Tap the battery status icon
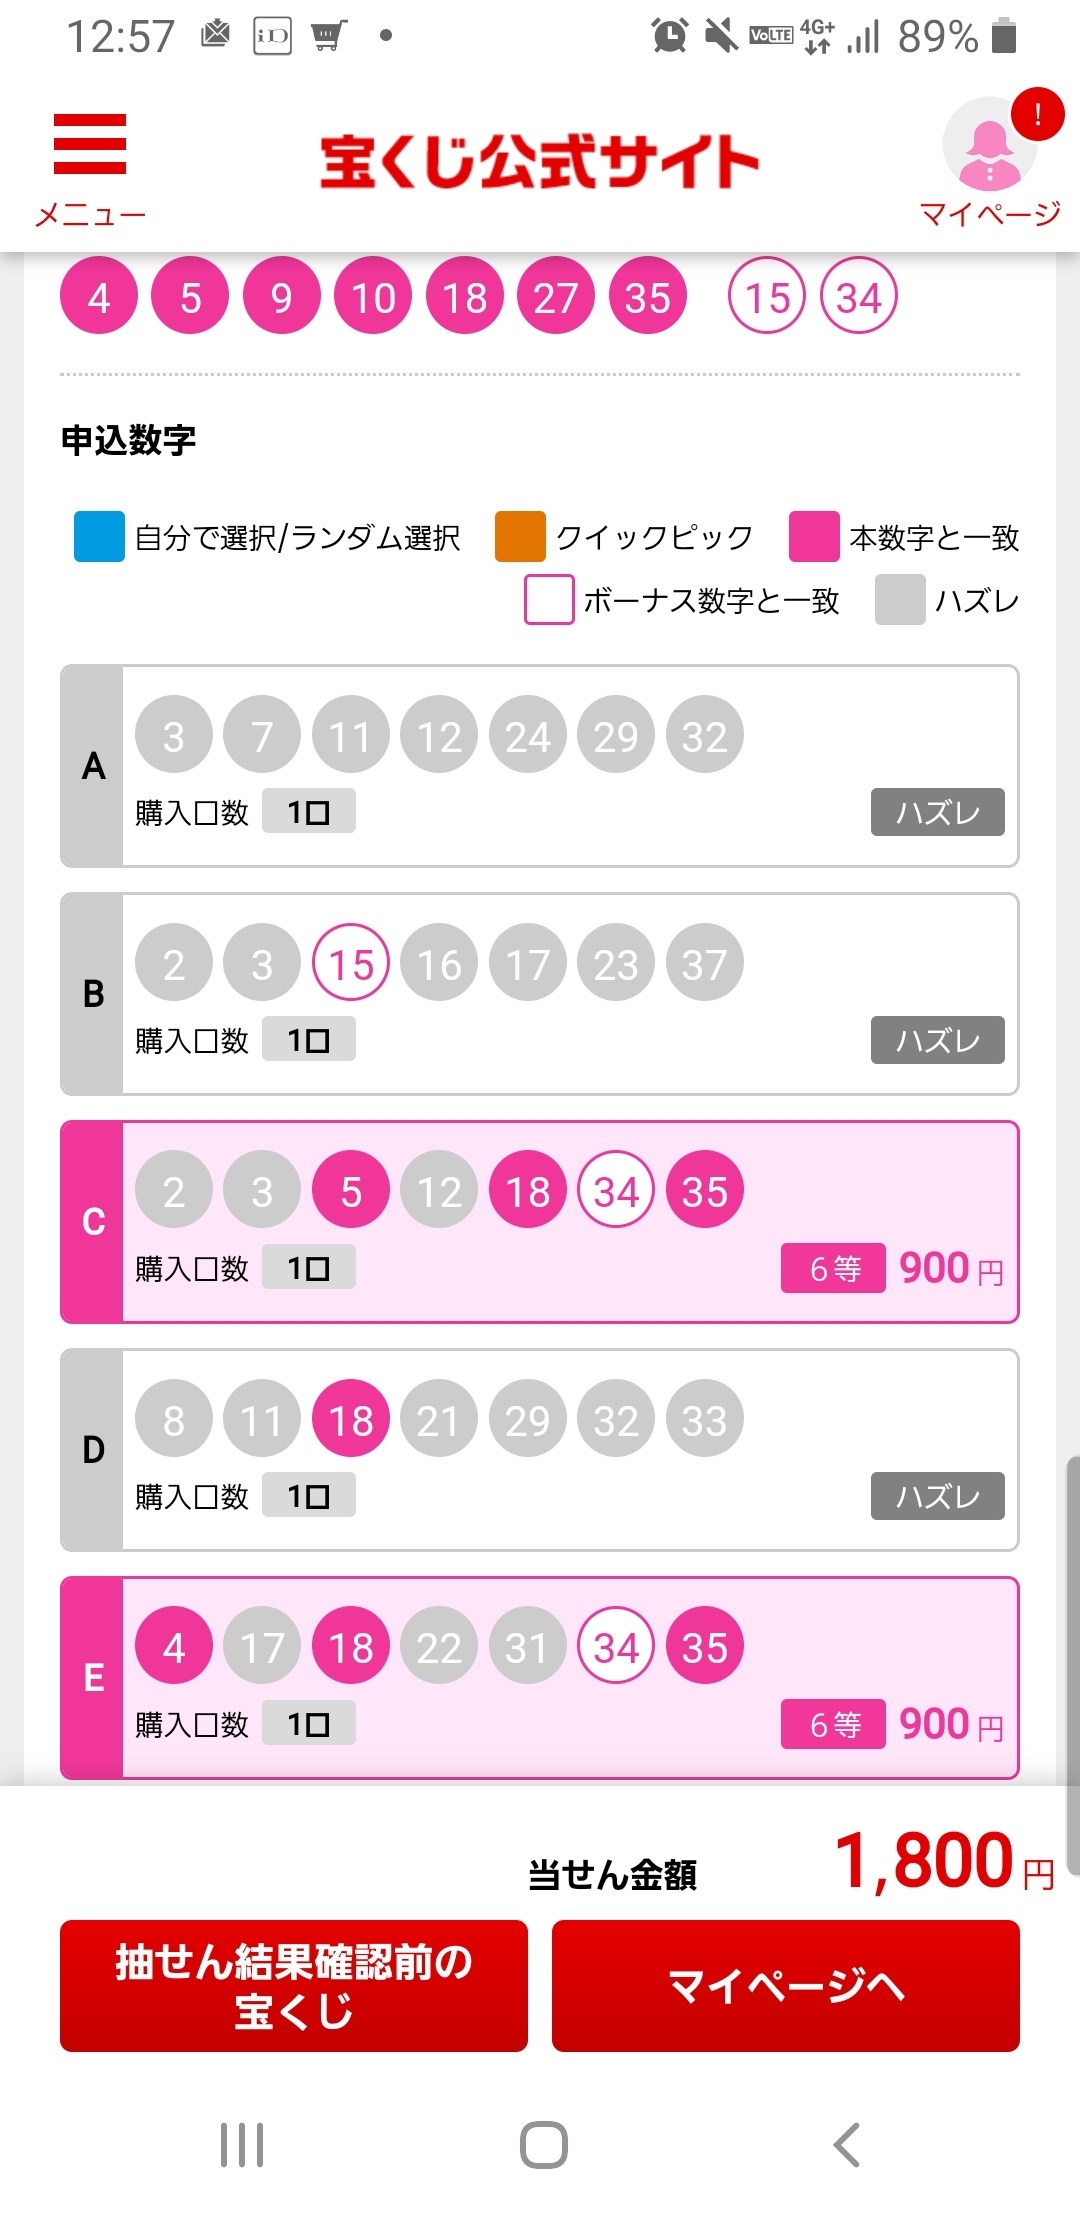This screenshot has height=2220, width=1080. [x=1004, y=36]
